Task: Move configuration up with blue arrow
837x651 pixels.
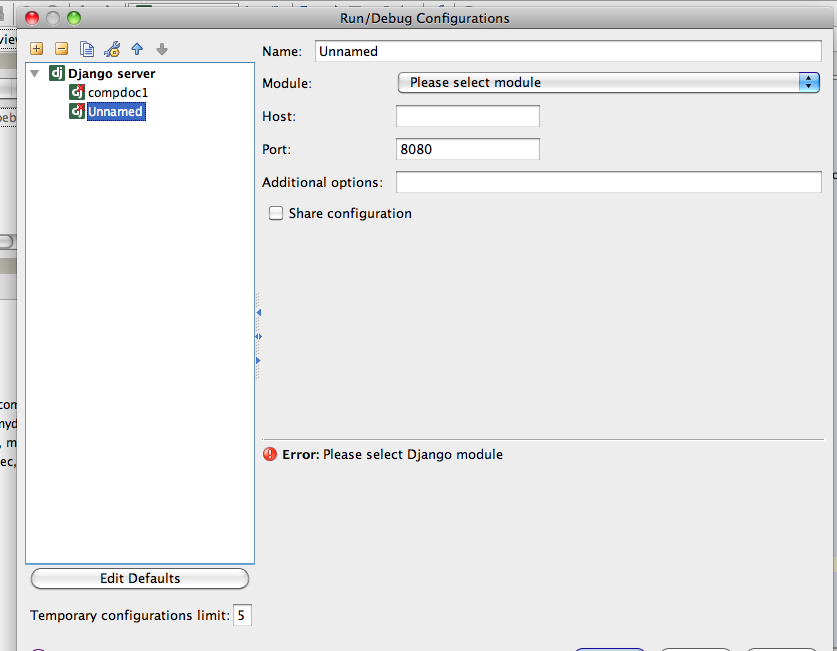Action: click(x=137, y=49)
